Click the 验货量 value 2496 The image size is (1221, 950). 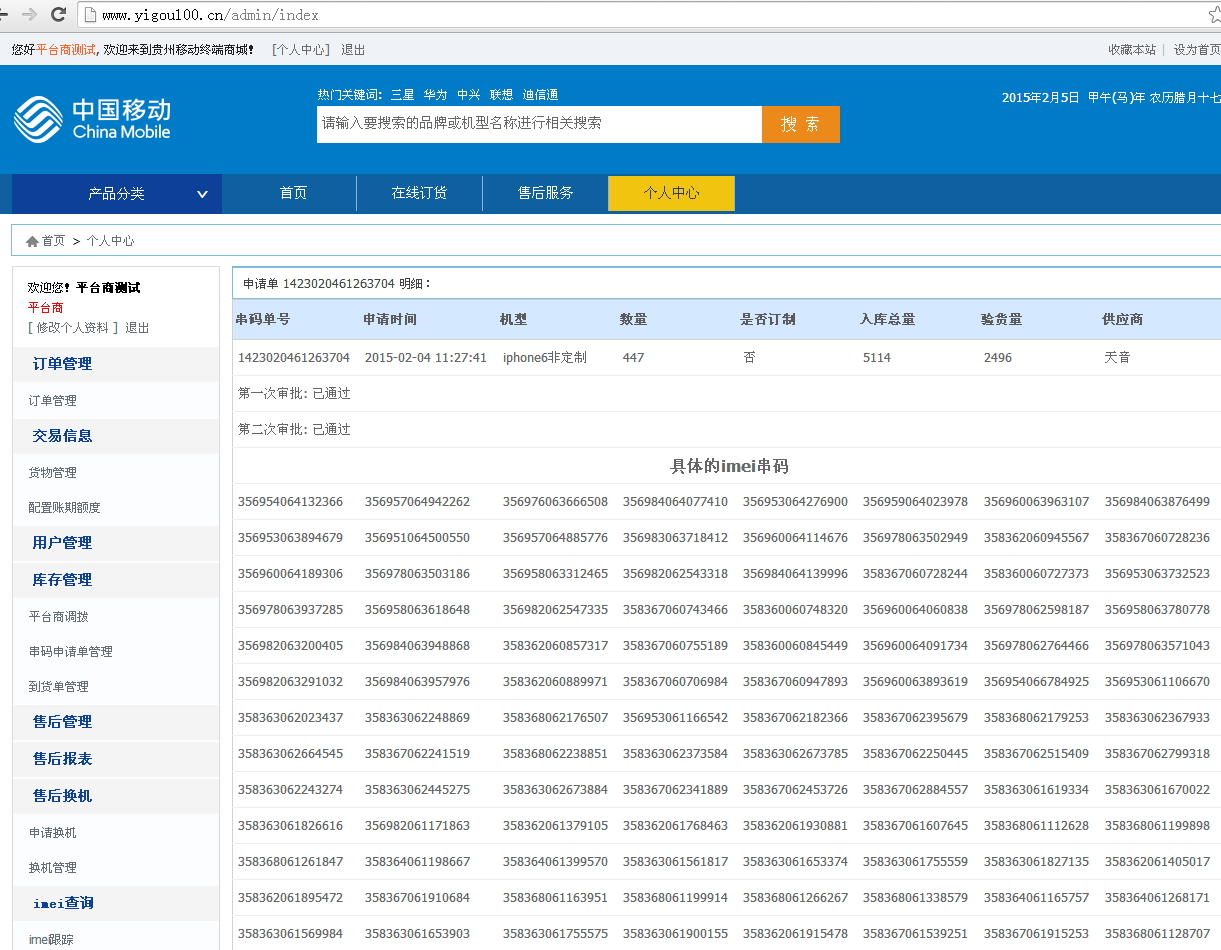998,358
